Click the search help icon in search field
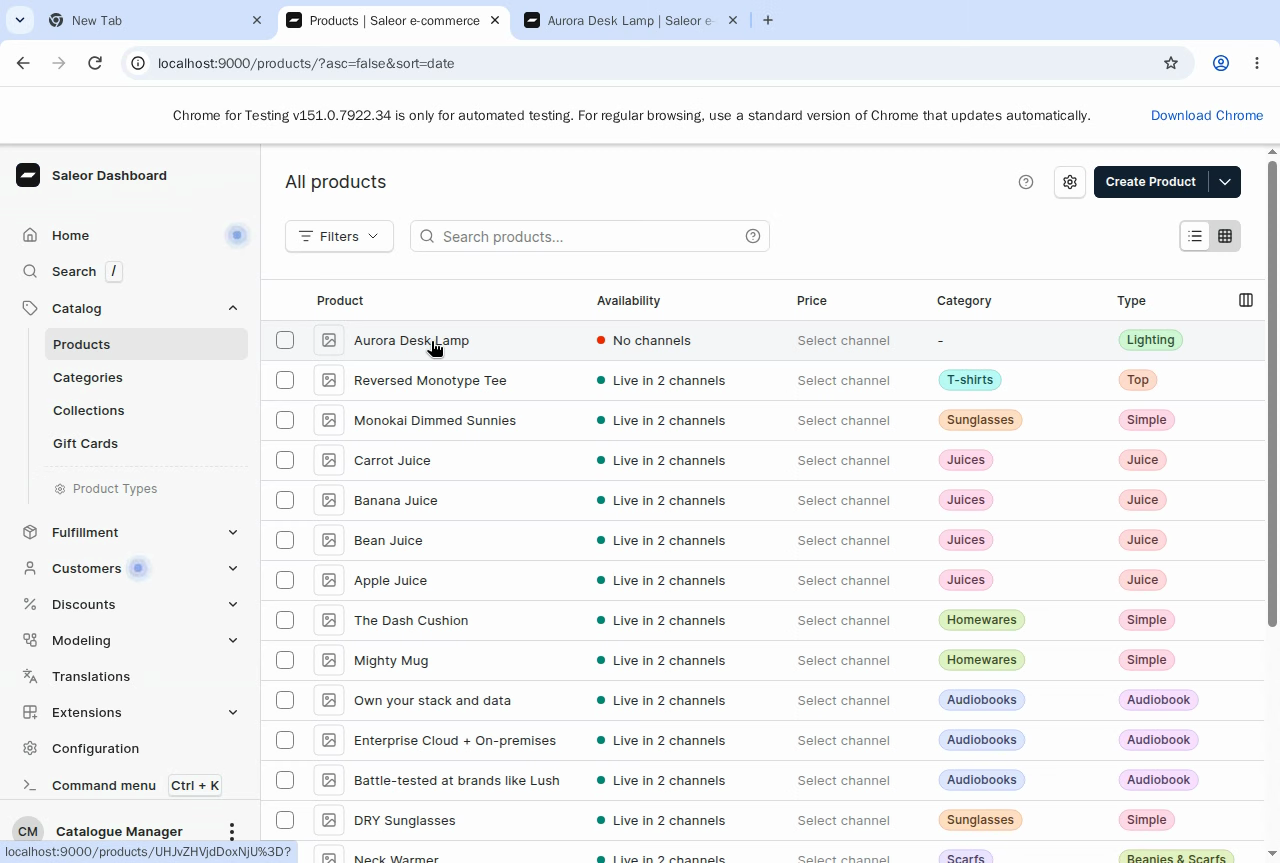 click(753, 236)
